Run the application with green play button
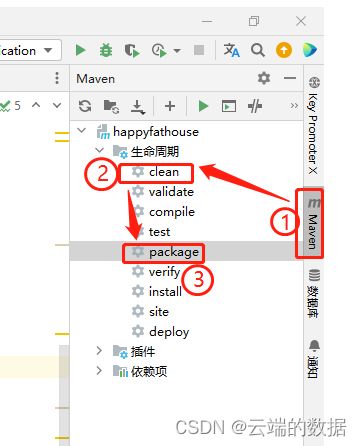Screen dimensions: 362x446 click(80, 51)
